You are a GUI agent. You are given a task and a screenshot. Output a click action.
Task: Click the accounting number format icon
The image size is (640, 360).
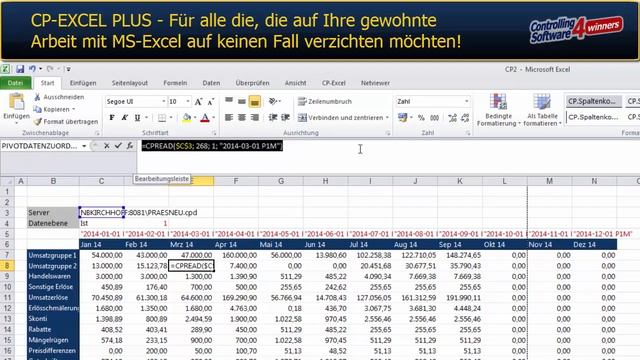click(402, 118)
